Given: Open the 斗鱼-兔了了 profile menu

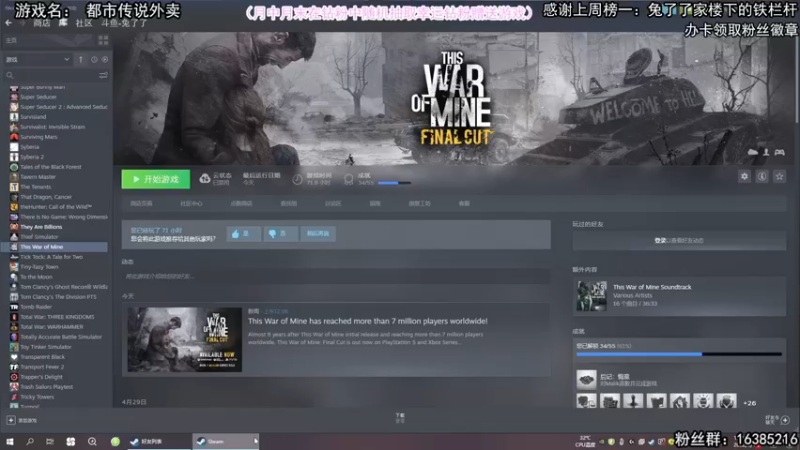Looking at the screenshot, I should point(123,23).
